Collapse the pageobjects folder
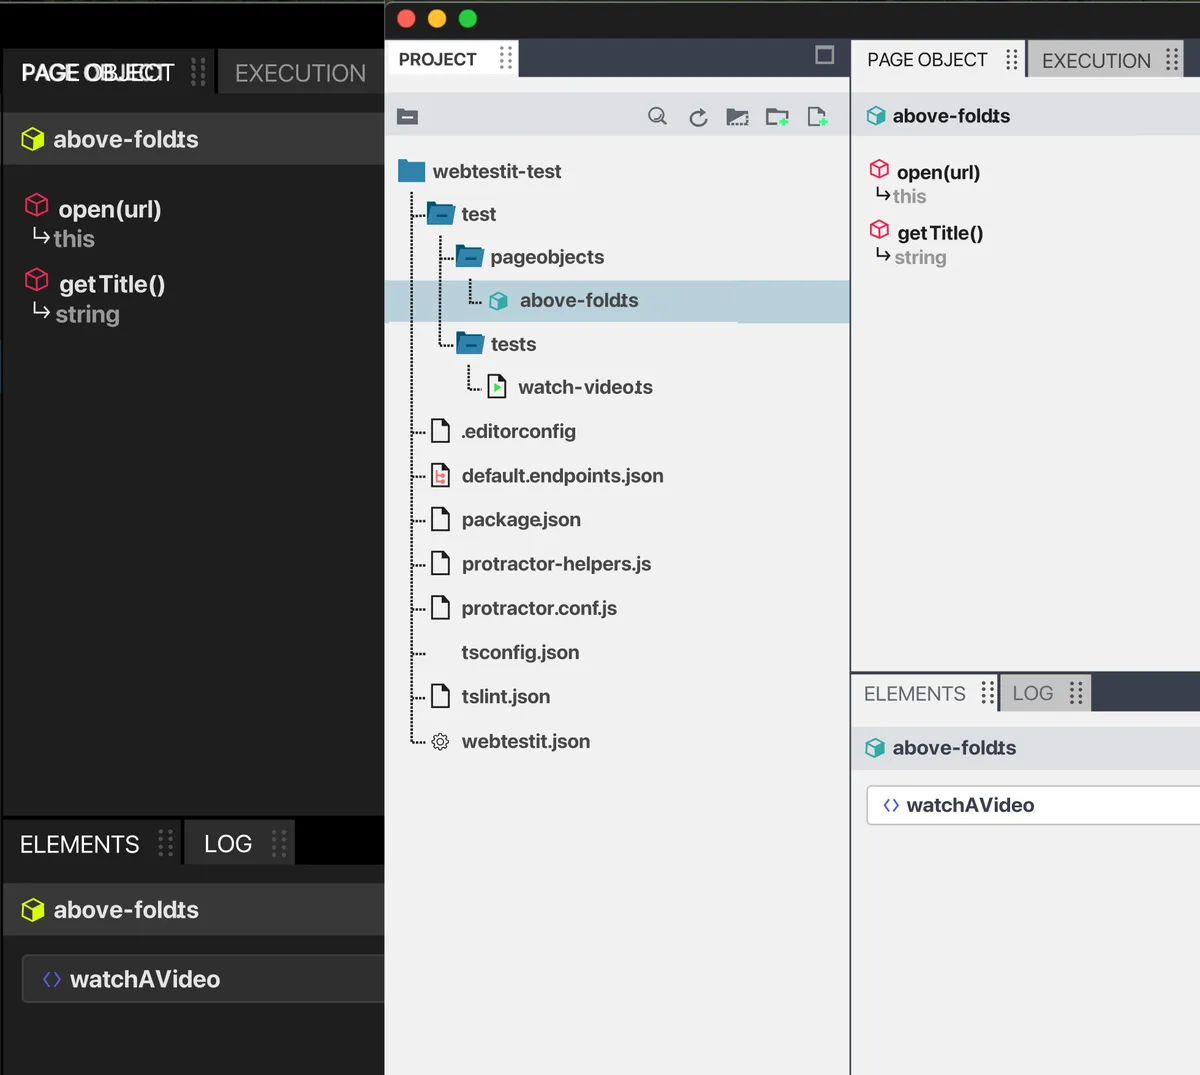 point(470,256)
